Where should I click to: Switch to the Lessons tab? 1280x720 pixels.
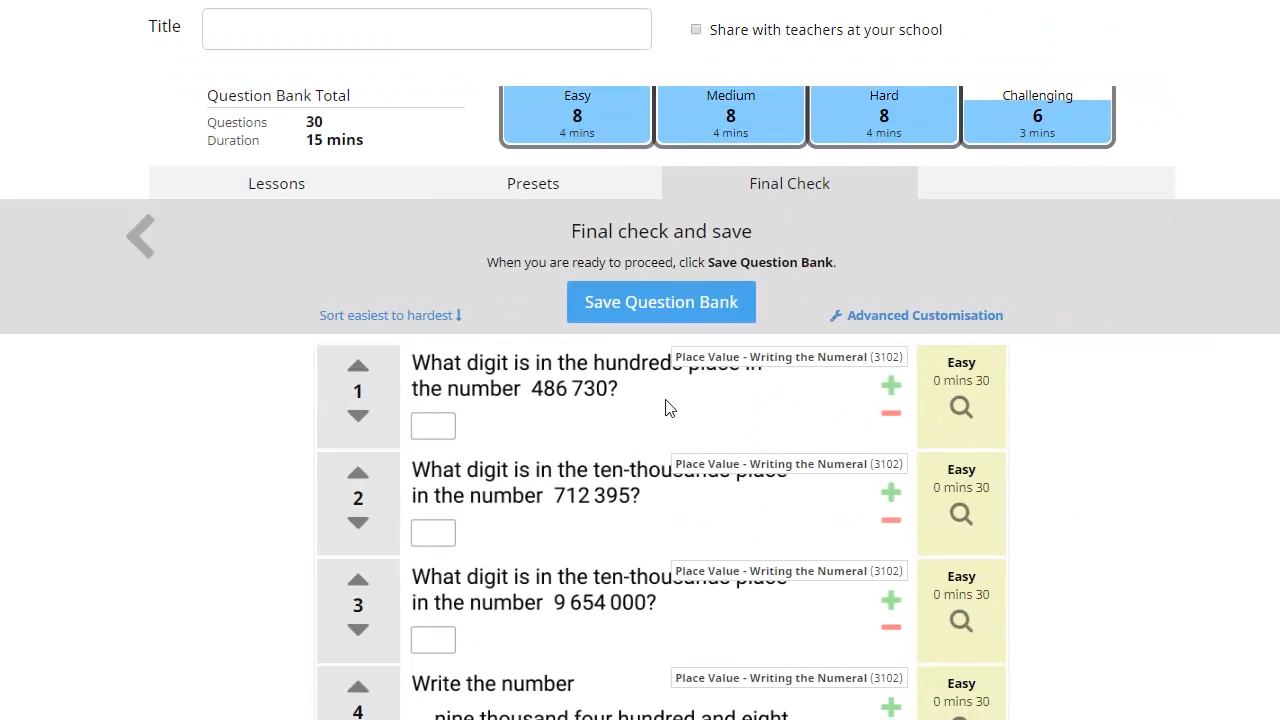276,183
